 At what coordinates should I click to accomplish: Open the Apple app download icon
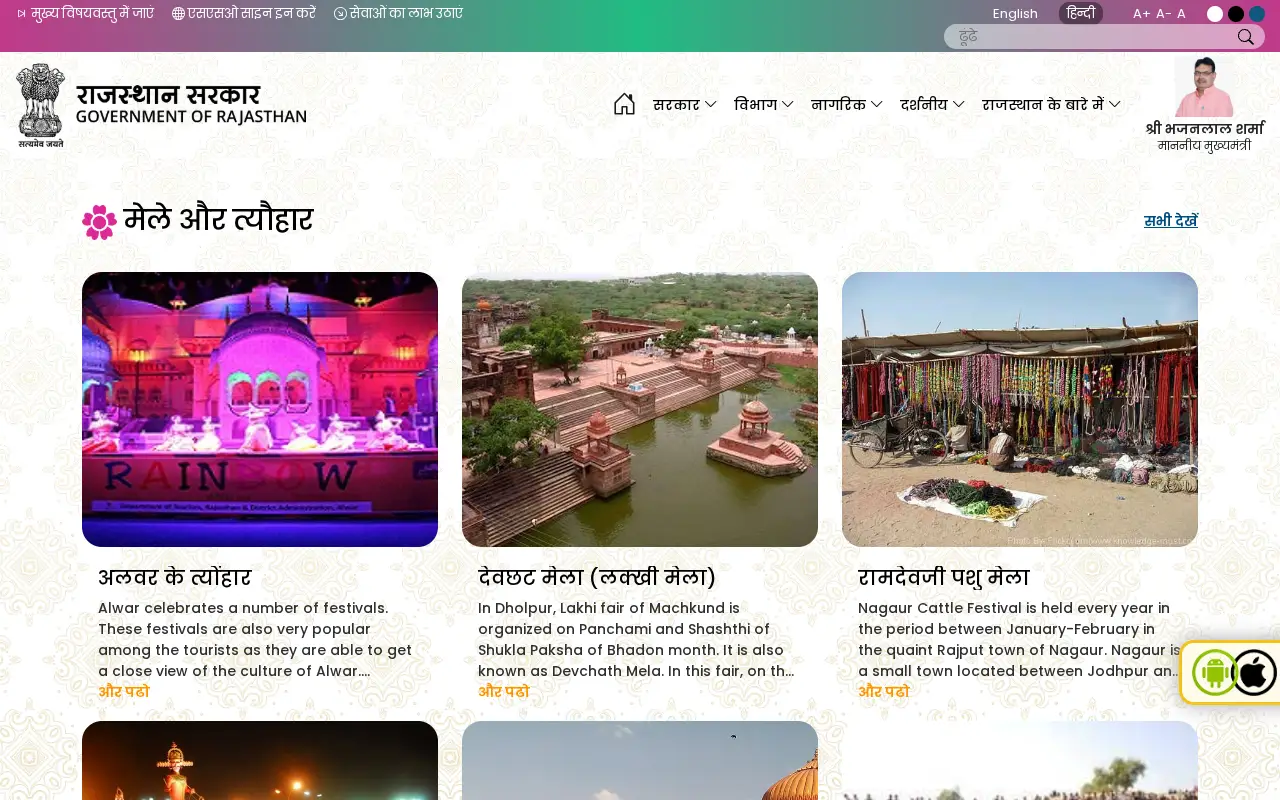tap(1254, 673)
